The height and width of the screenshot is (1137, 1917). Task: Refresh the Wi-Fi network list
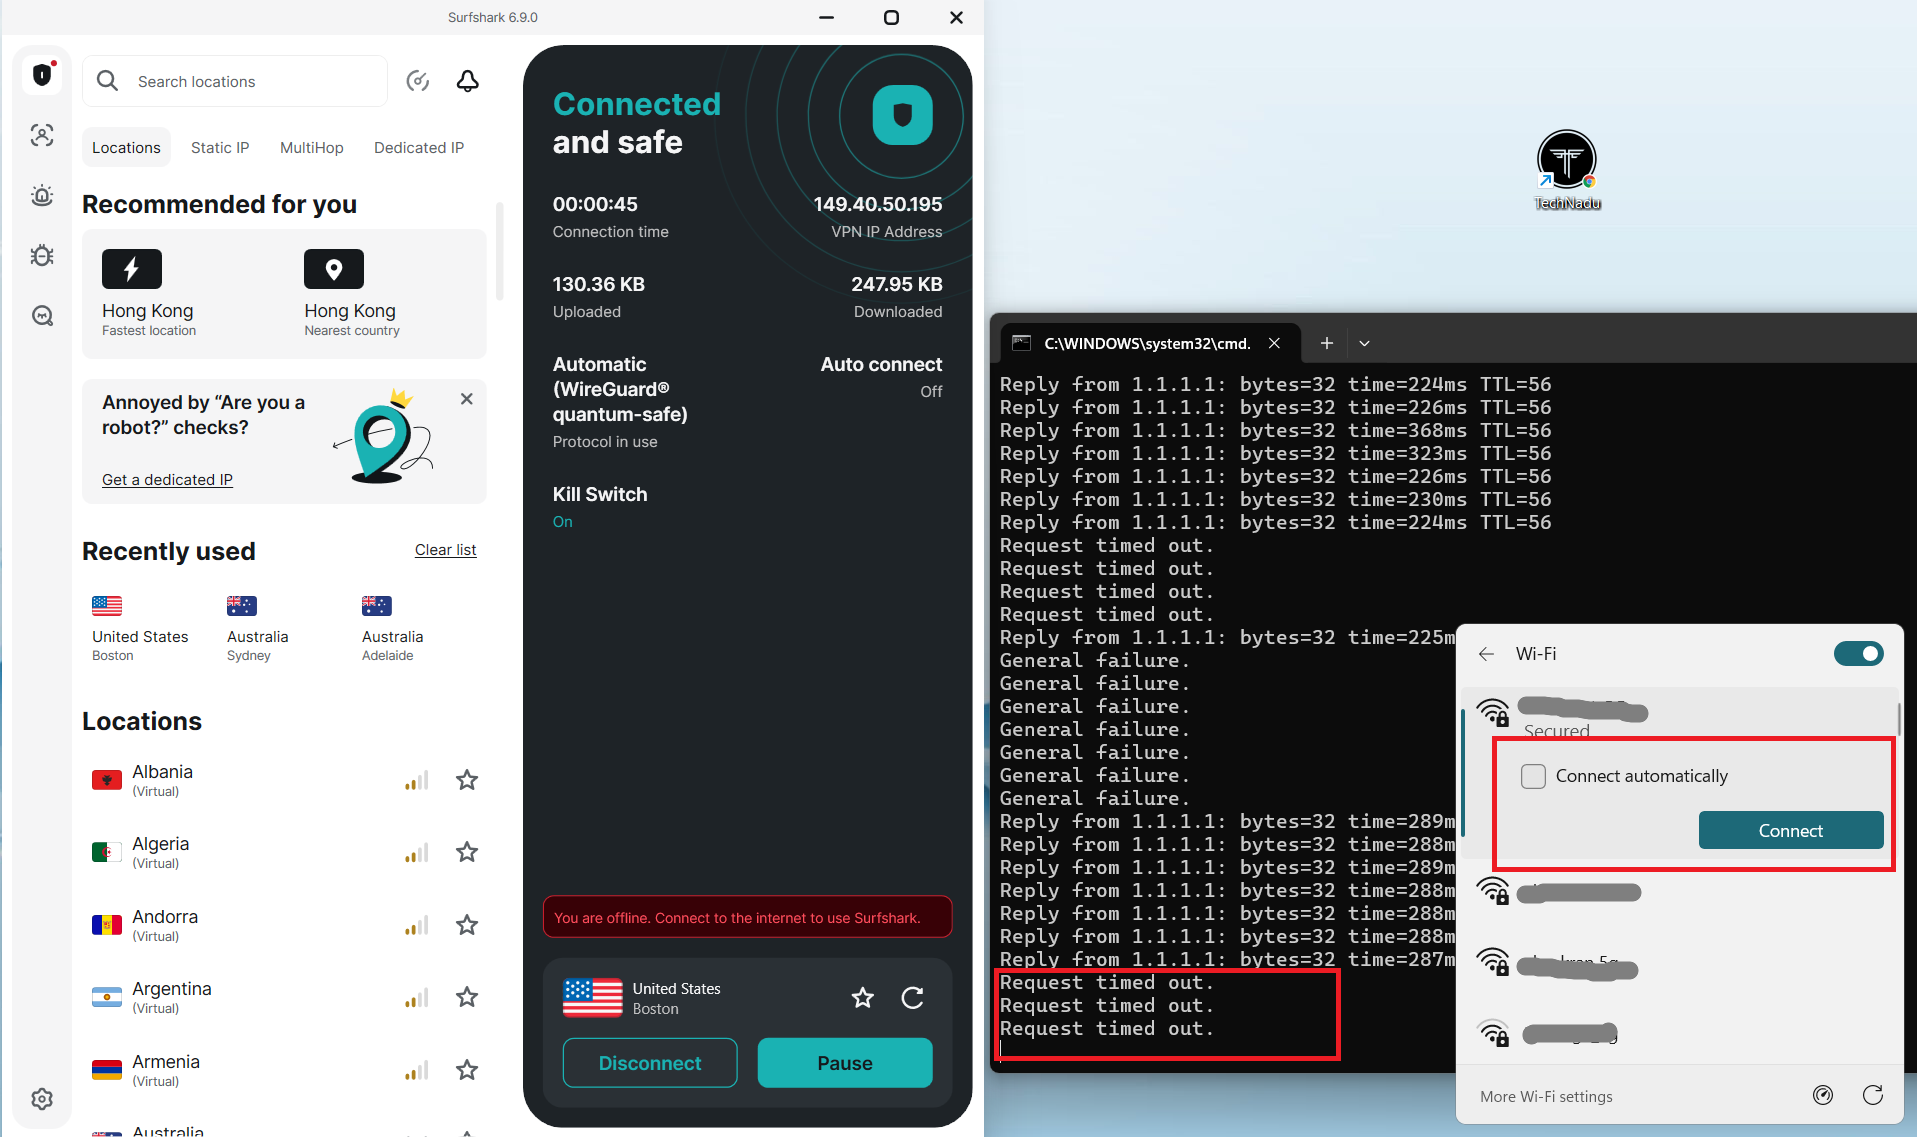[x=1873, y=1096]
